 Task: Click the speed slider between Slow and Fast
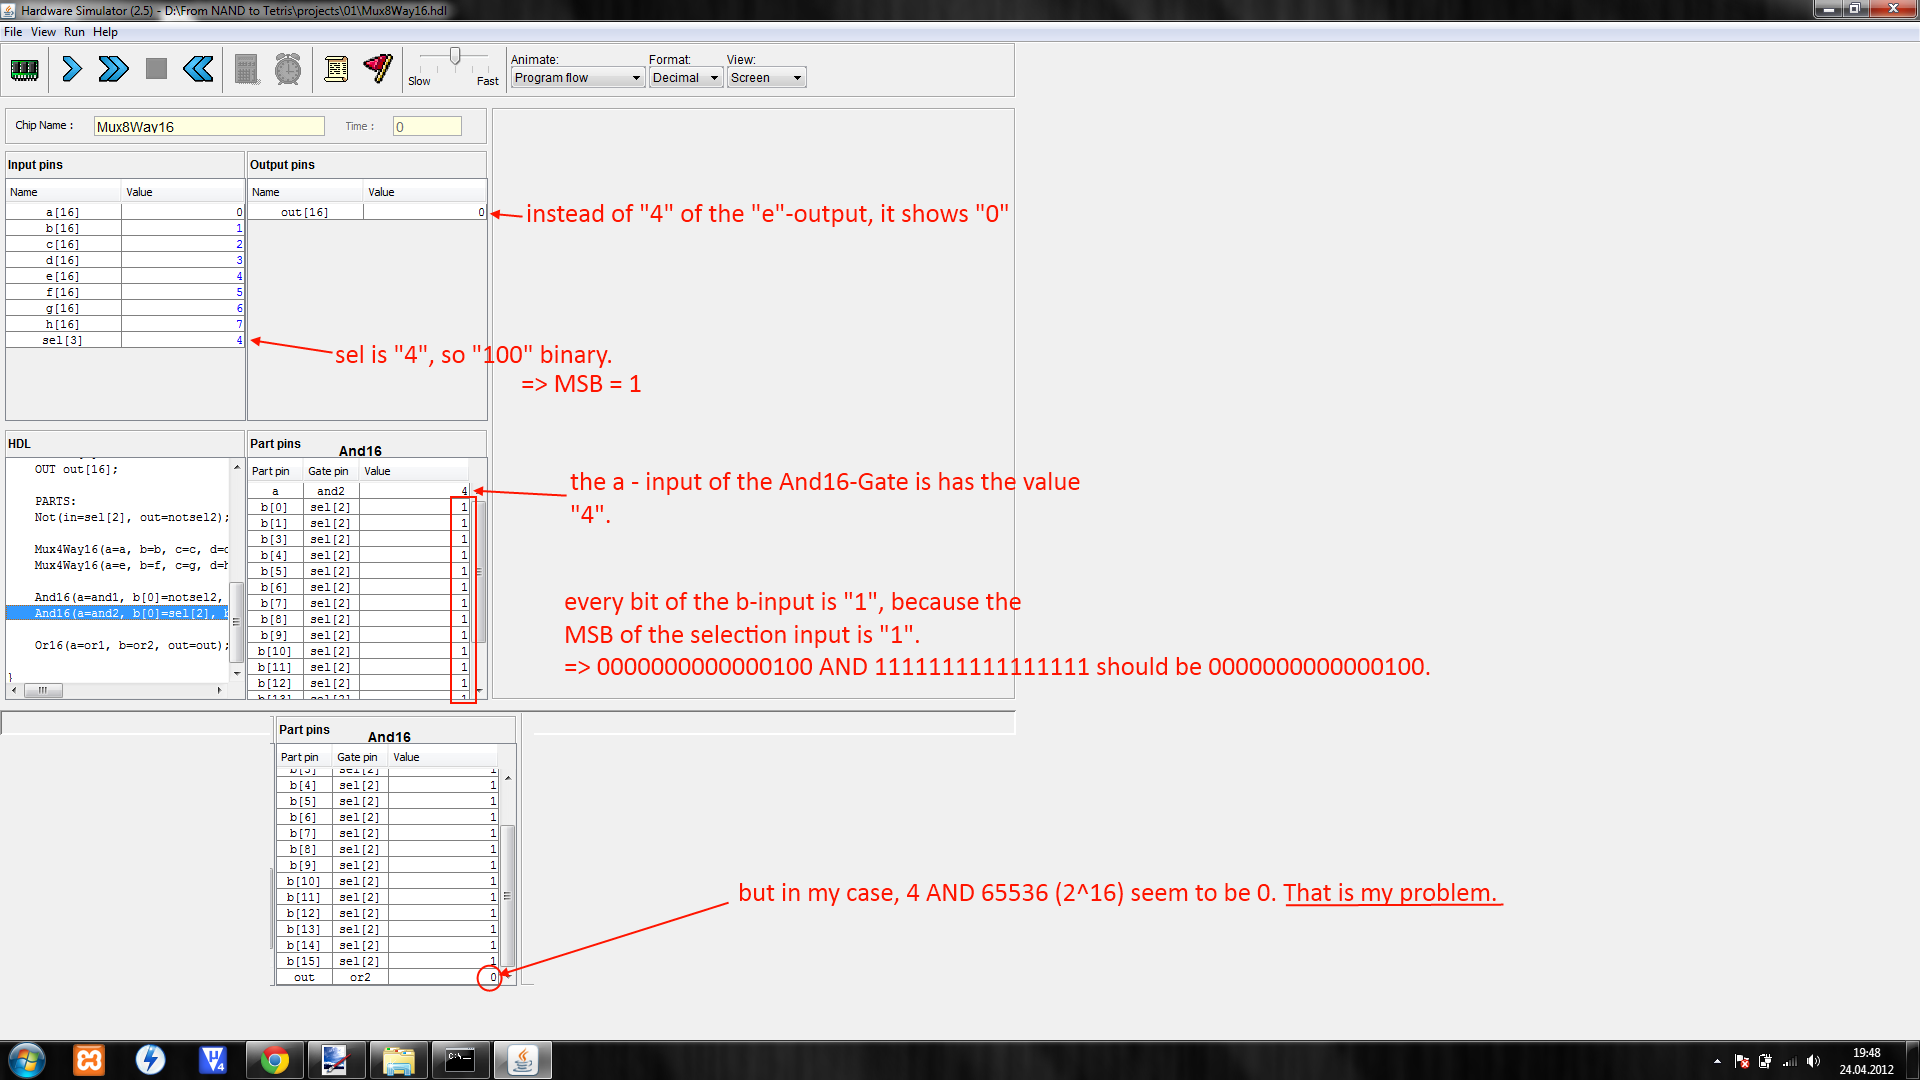455,58
